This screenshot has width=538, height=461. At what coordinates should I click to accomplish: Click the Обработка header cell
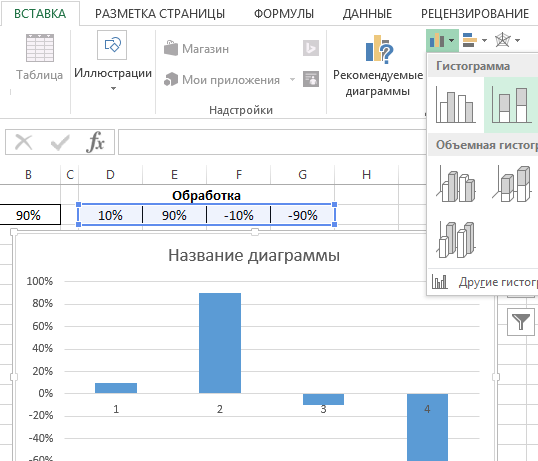click(x=206, y=196)
